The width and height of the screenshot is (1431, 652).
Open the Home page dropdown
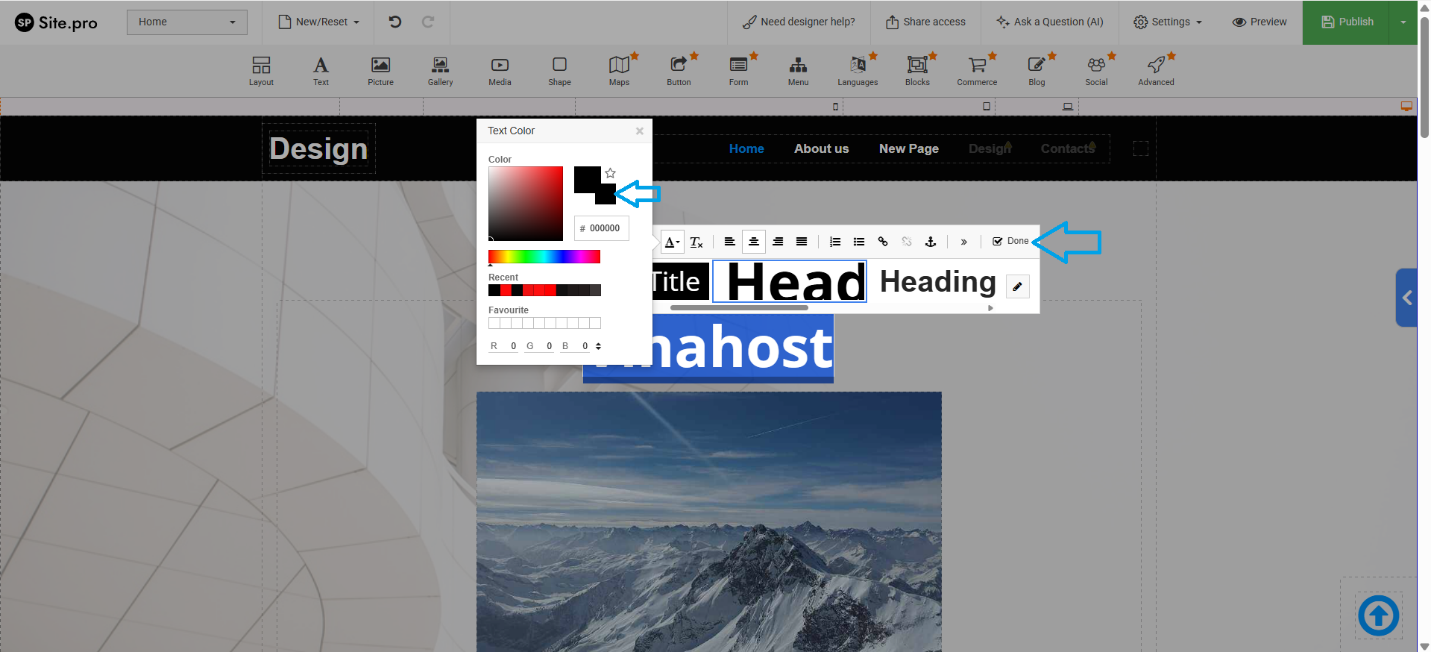point(187,22)
